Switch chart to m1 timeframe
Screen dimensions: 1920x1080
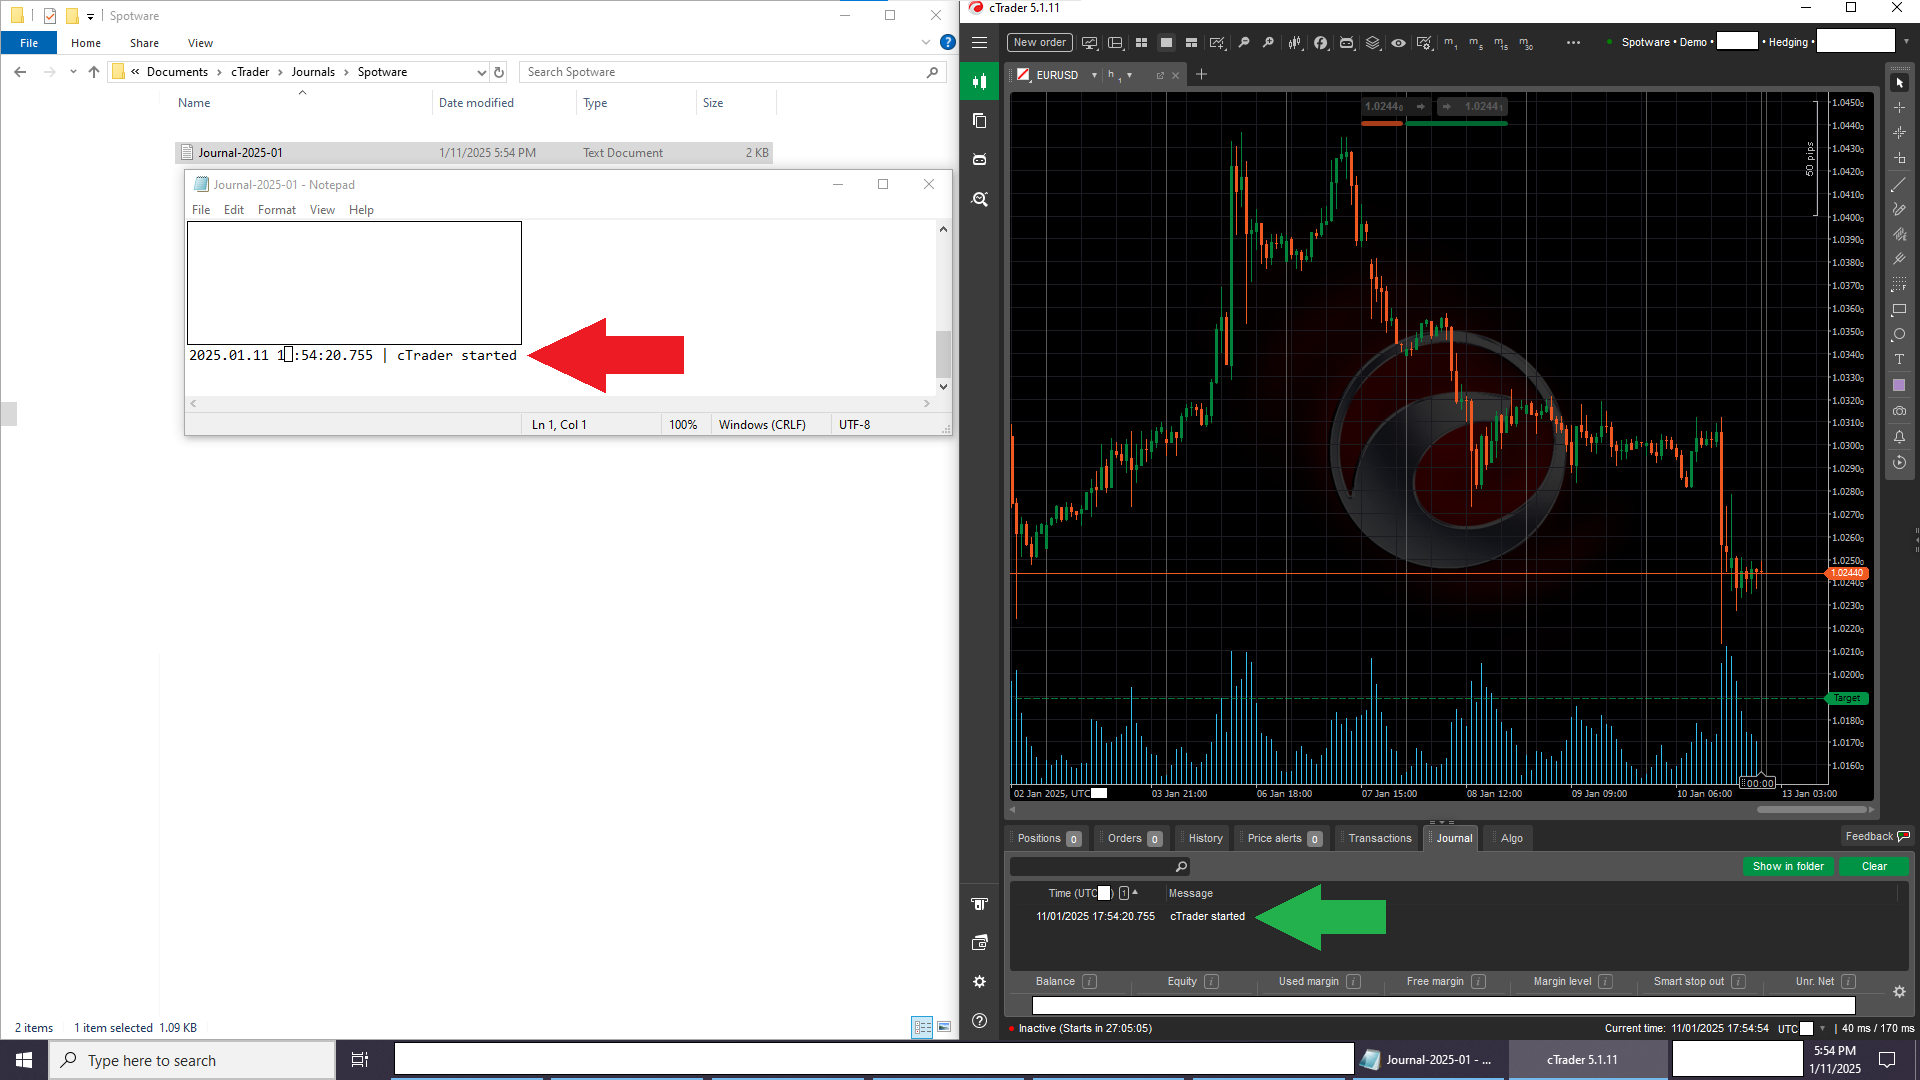1450,43
